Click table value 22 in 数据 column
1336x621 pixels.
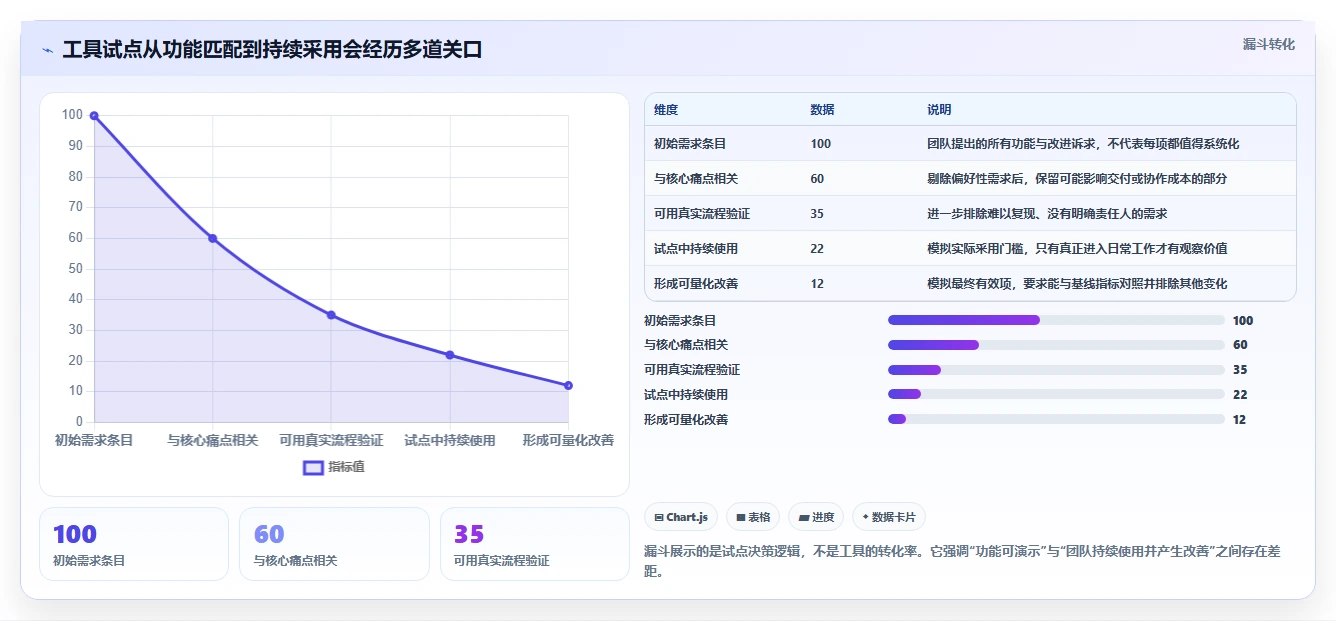(817, 249)
